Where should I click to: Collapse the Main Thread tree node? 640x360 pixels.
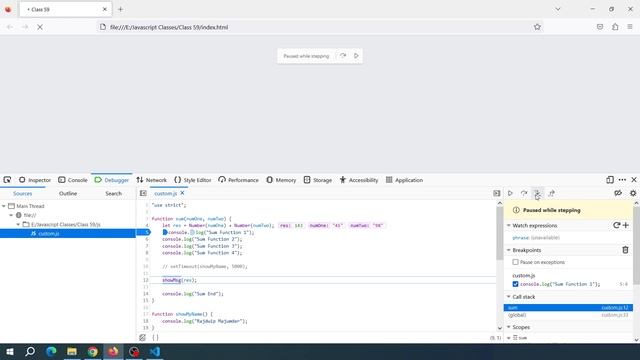coord(4,206)
